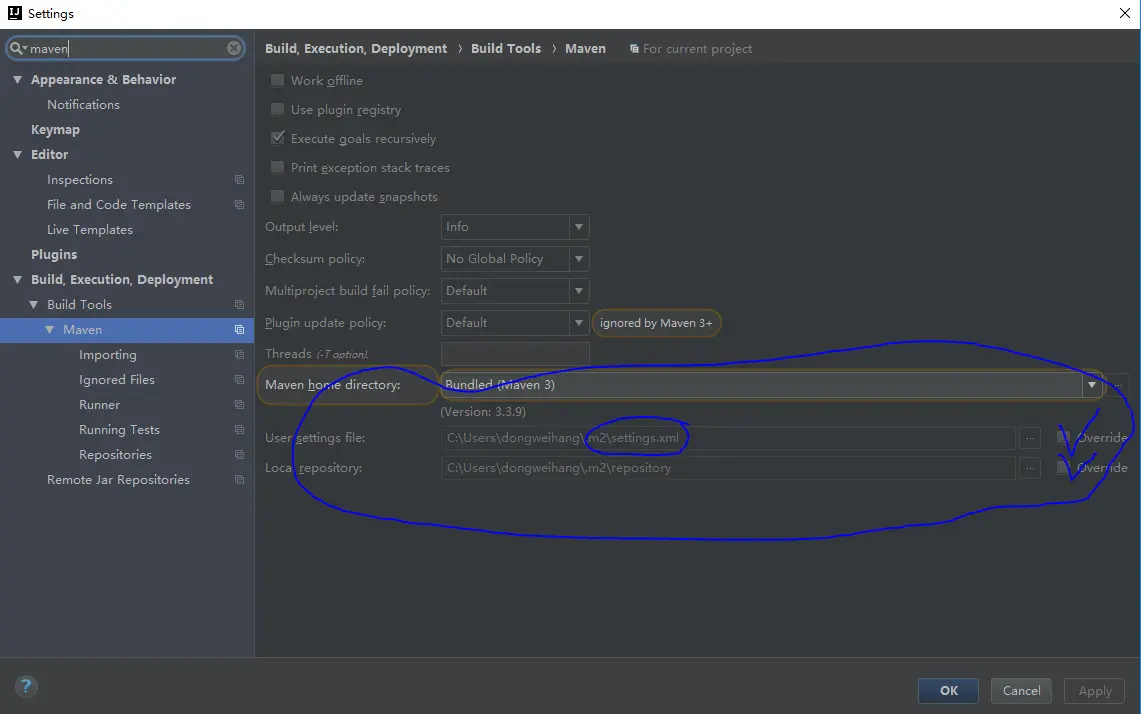Viewport: 1141px width, 714px height.
Task: Uncheck Execute goals recursively
Action: point(277,138)
